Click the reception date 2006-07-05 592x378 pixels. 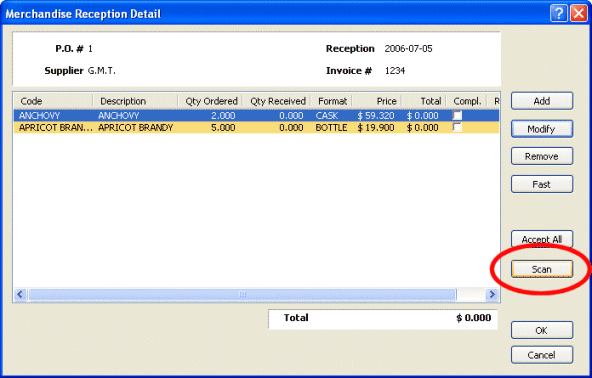click(408, 49)
